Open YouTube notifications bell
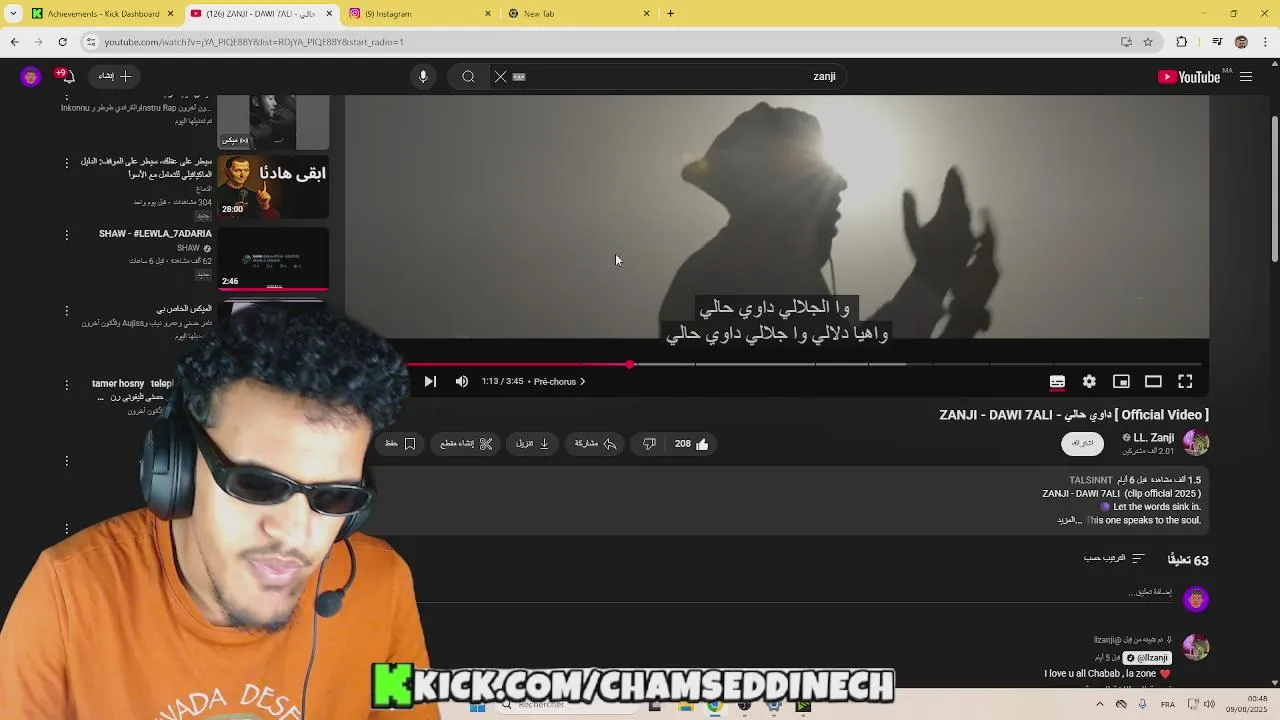This screenshot has height=720, width=1280. pos(67,76)
